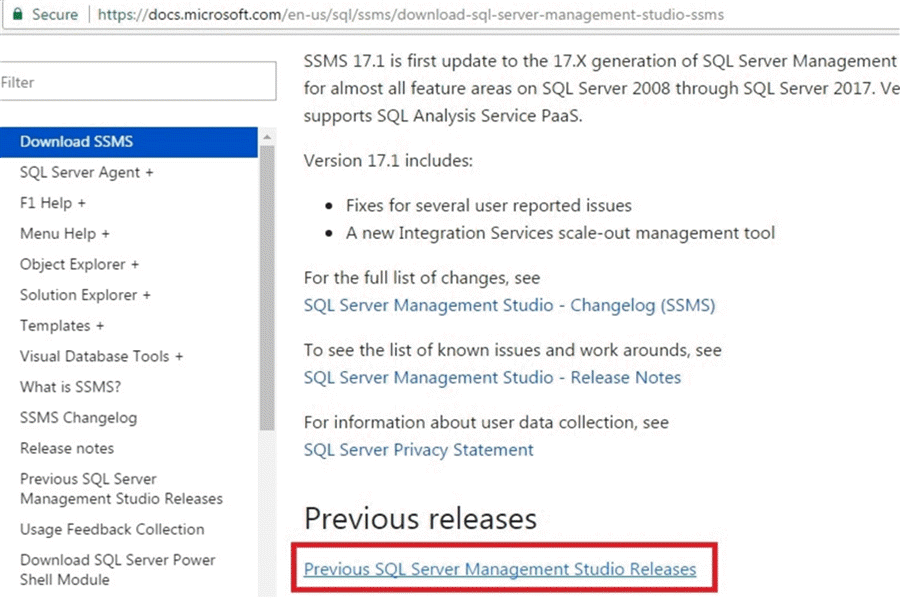Expand the Menu Help section
This screenshot has width=900, height=598.
pos(64,234)
